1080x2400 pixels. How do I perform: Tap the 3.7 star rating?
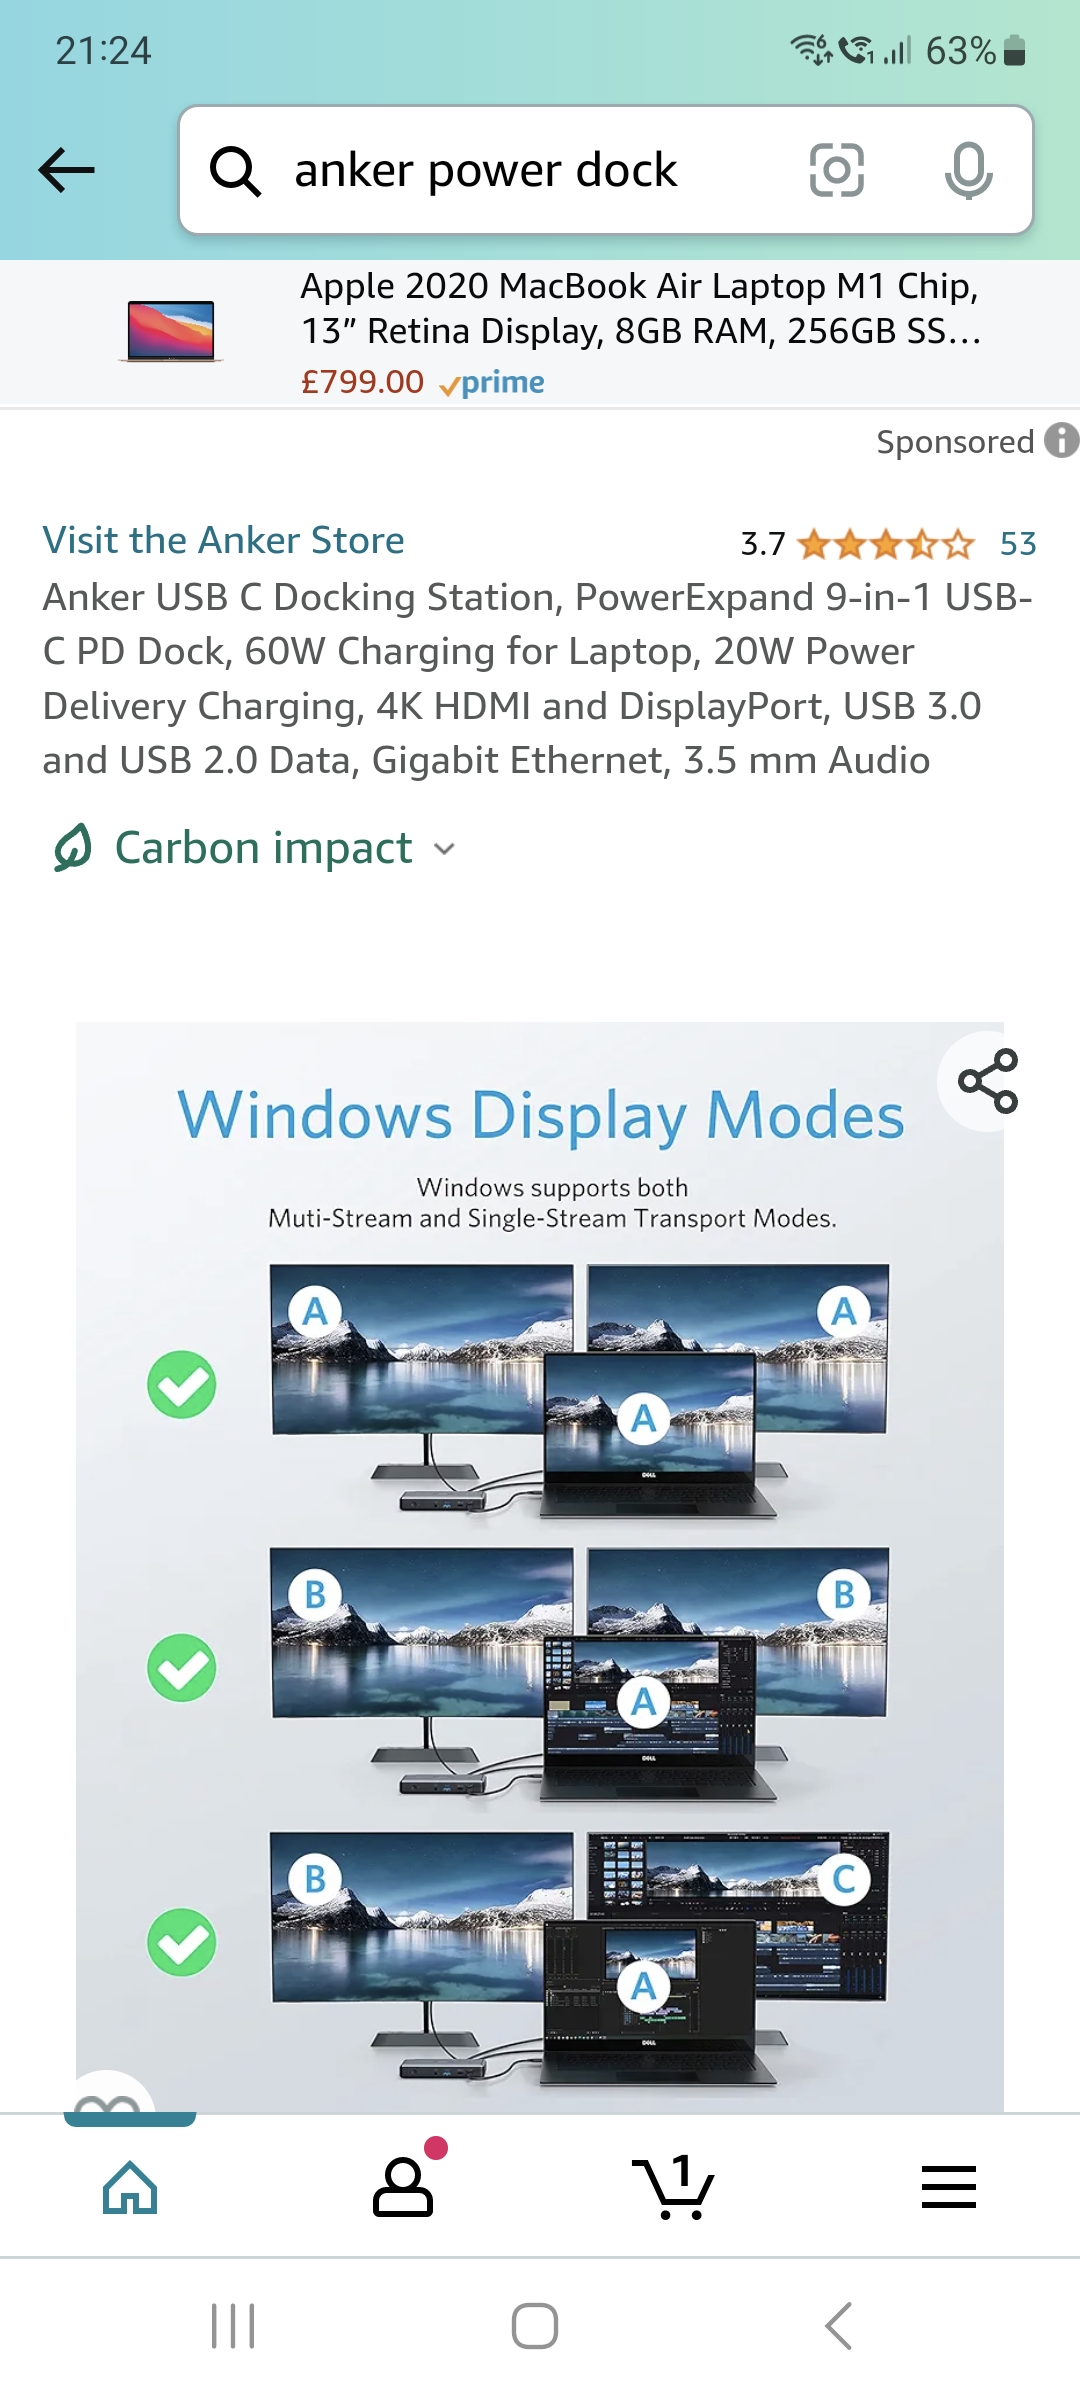(856, 544)
